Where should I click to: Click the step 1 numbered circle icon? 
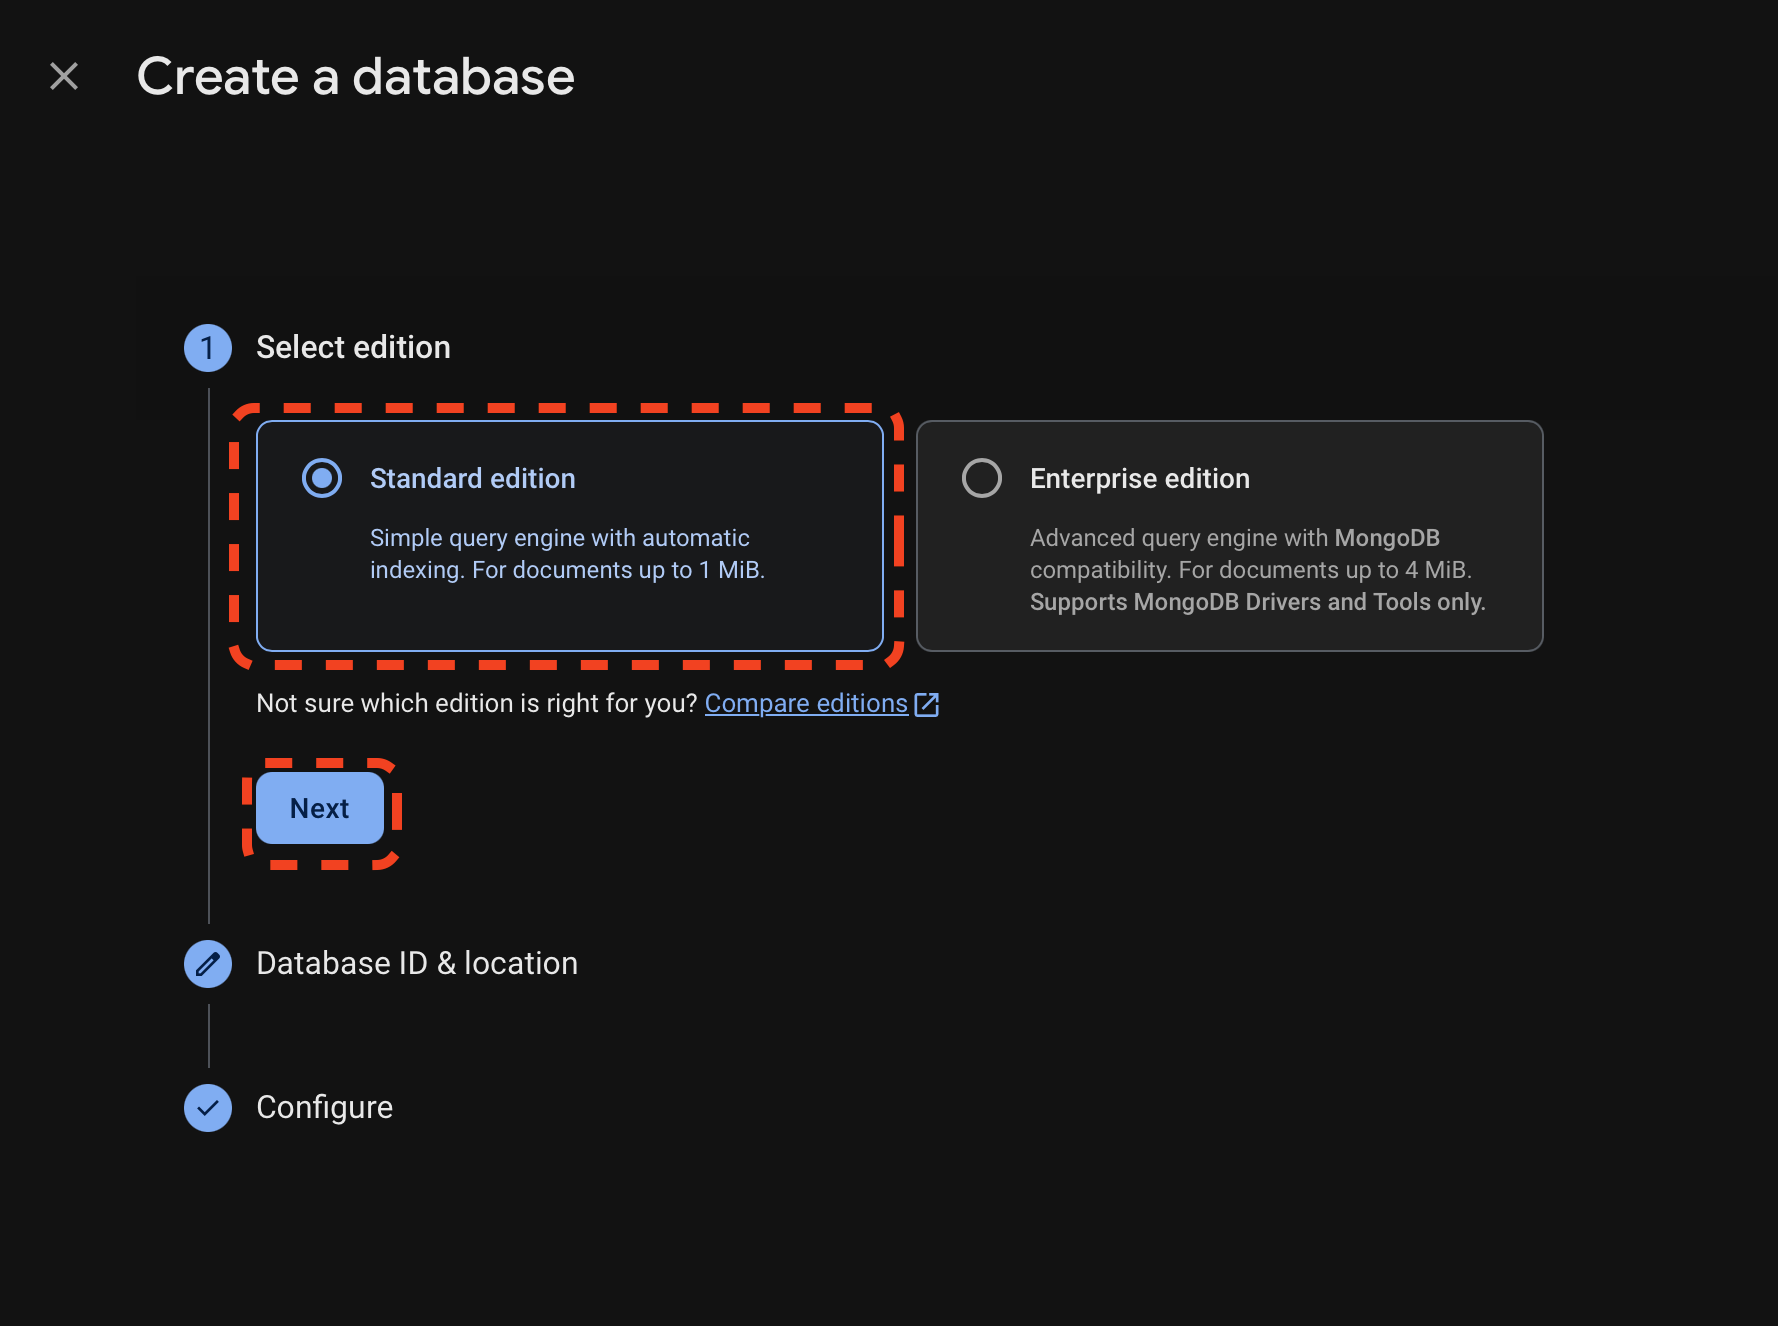[x=207, y=347]
